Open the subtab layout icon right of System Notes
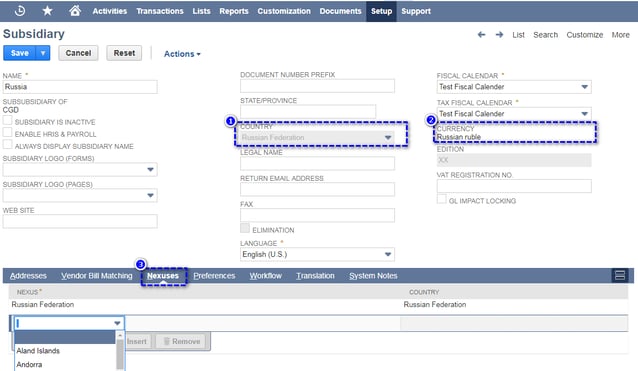 coord(620,275)
